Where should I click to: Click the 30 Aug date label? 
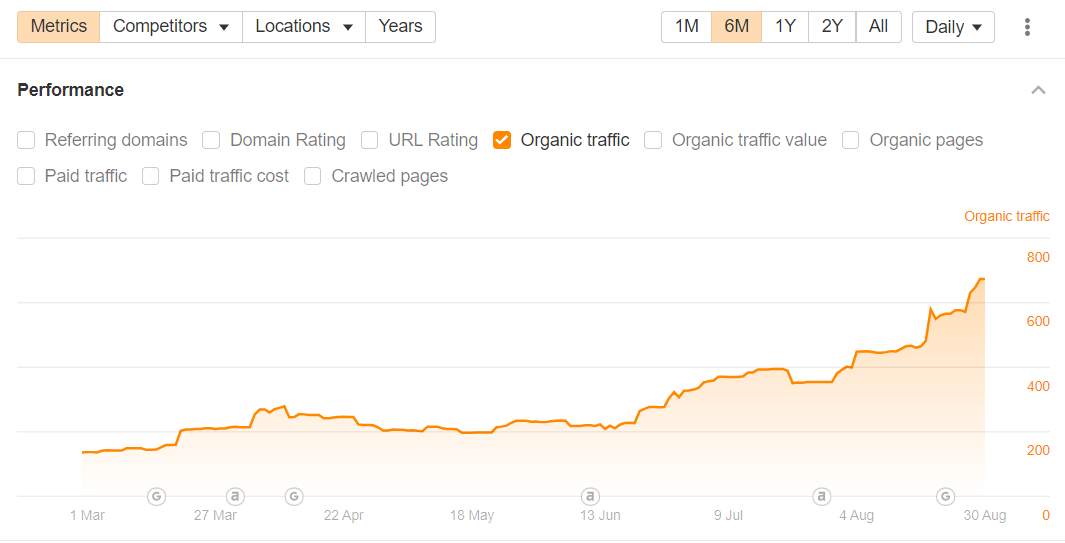(x=985, y=515)
